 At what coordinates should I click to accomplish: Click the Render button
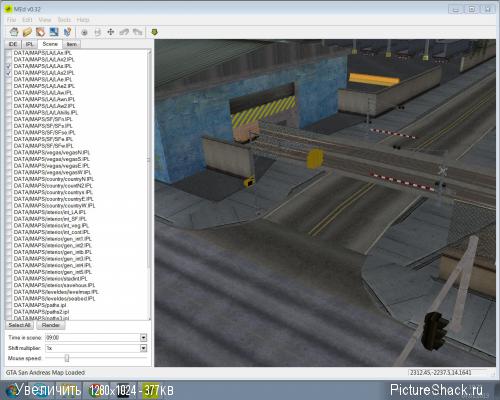click(x=51, y=325)
